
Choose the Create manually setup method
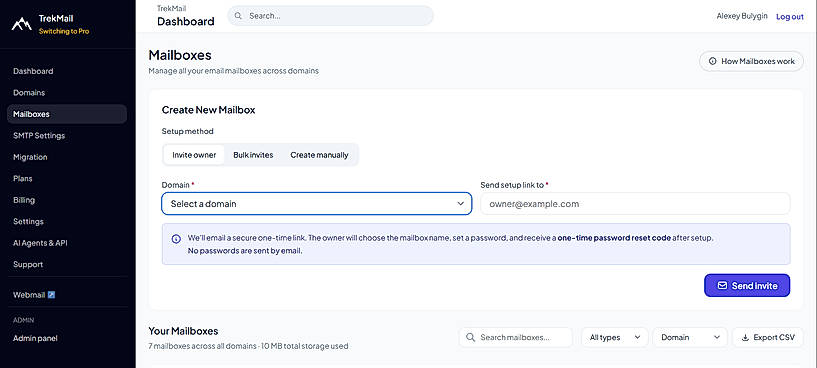[x=319, y=155]
